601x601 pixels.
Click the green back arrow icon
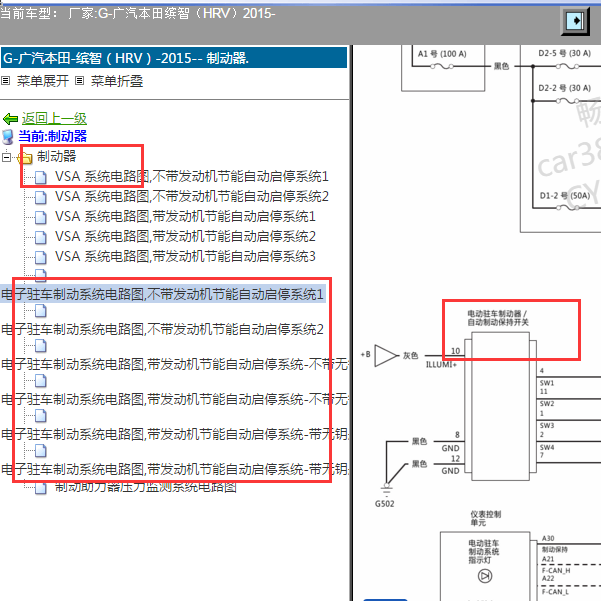click(10, 119)
